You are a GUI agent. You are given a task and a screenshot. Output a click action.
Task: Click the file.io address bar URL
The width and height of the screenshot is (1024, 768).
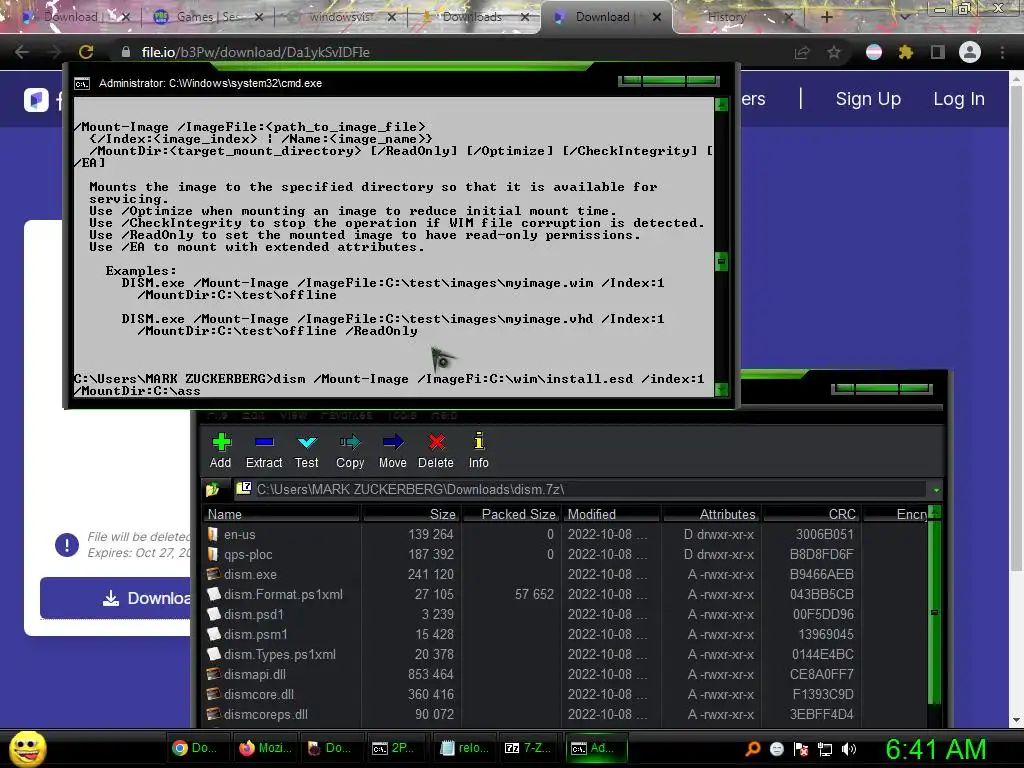(x=255, y=52)
